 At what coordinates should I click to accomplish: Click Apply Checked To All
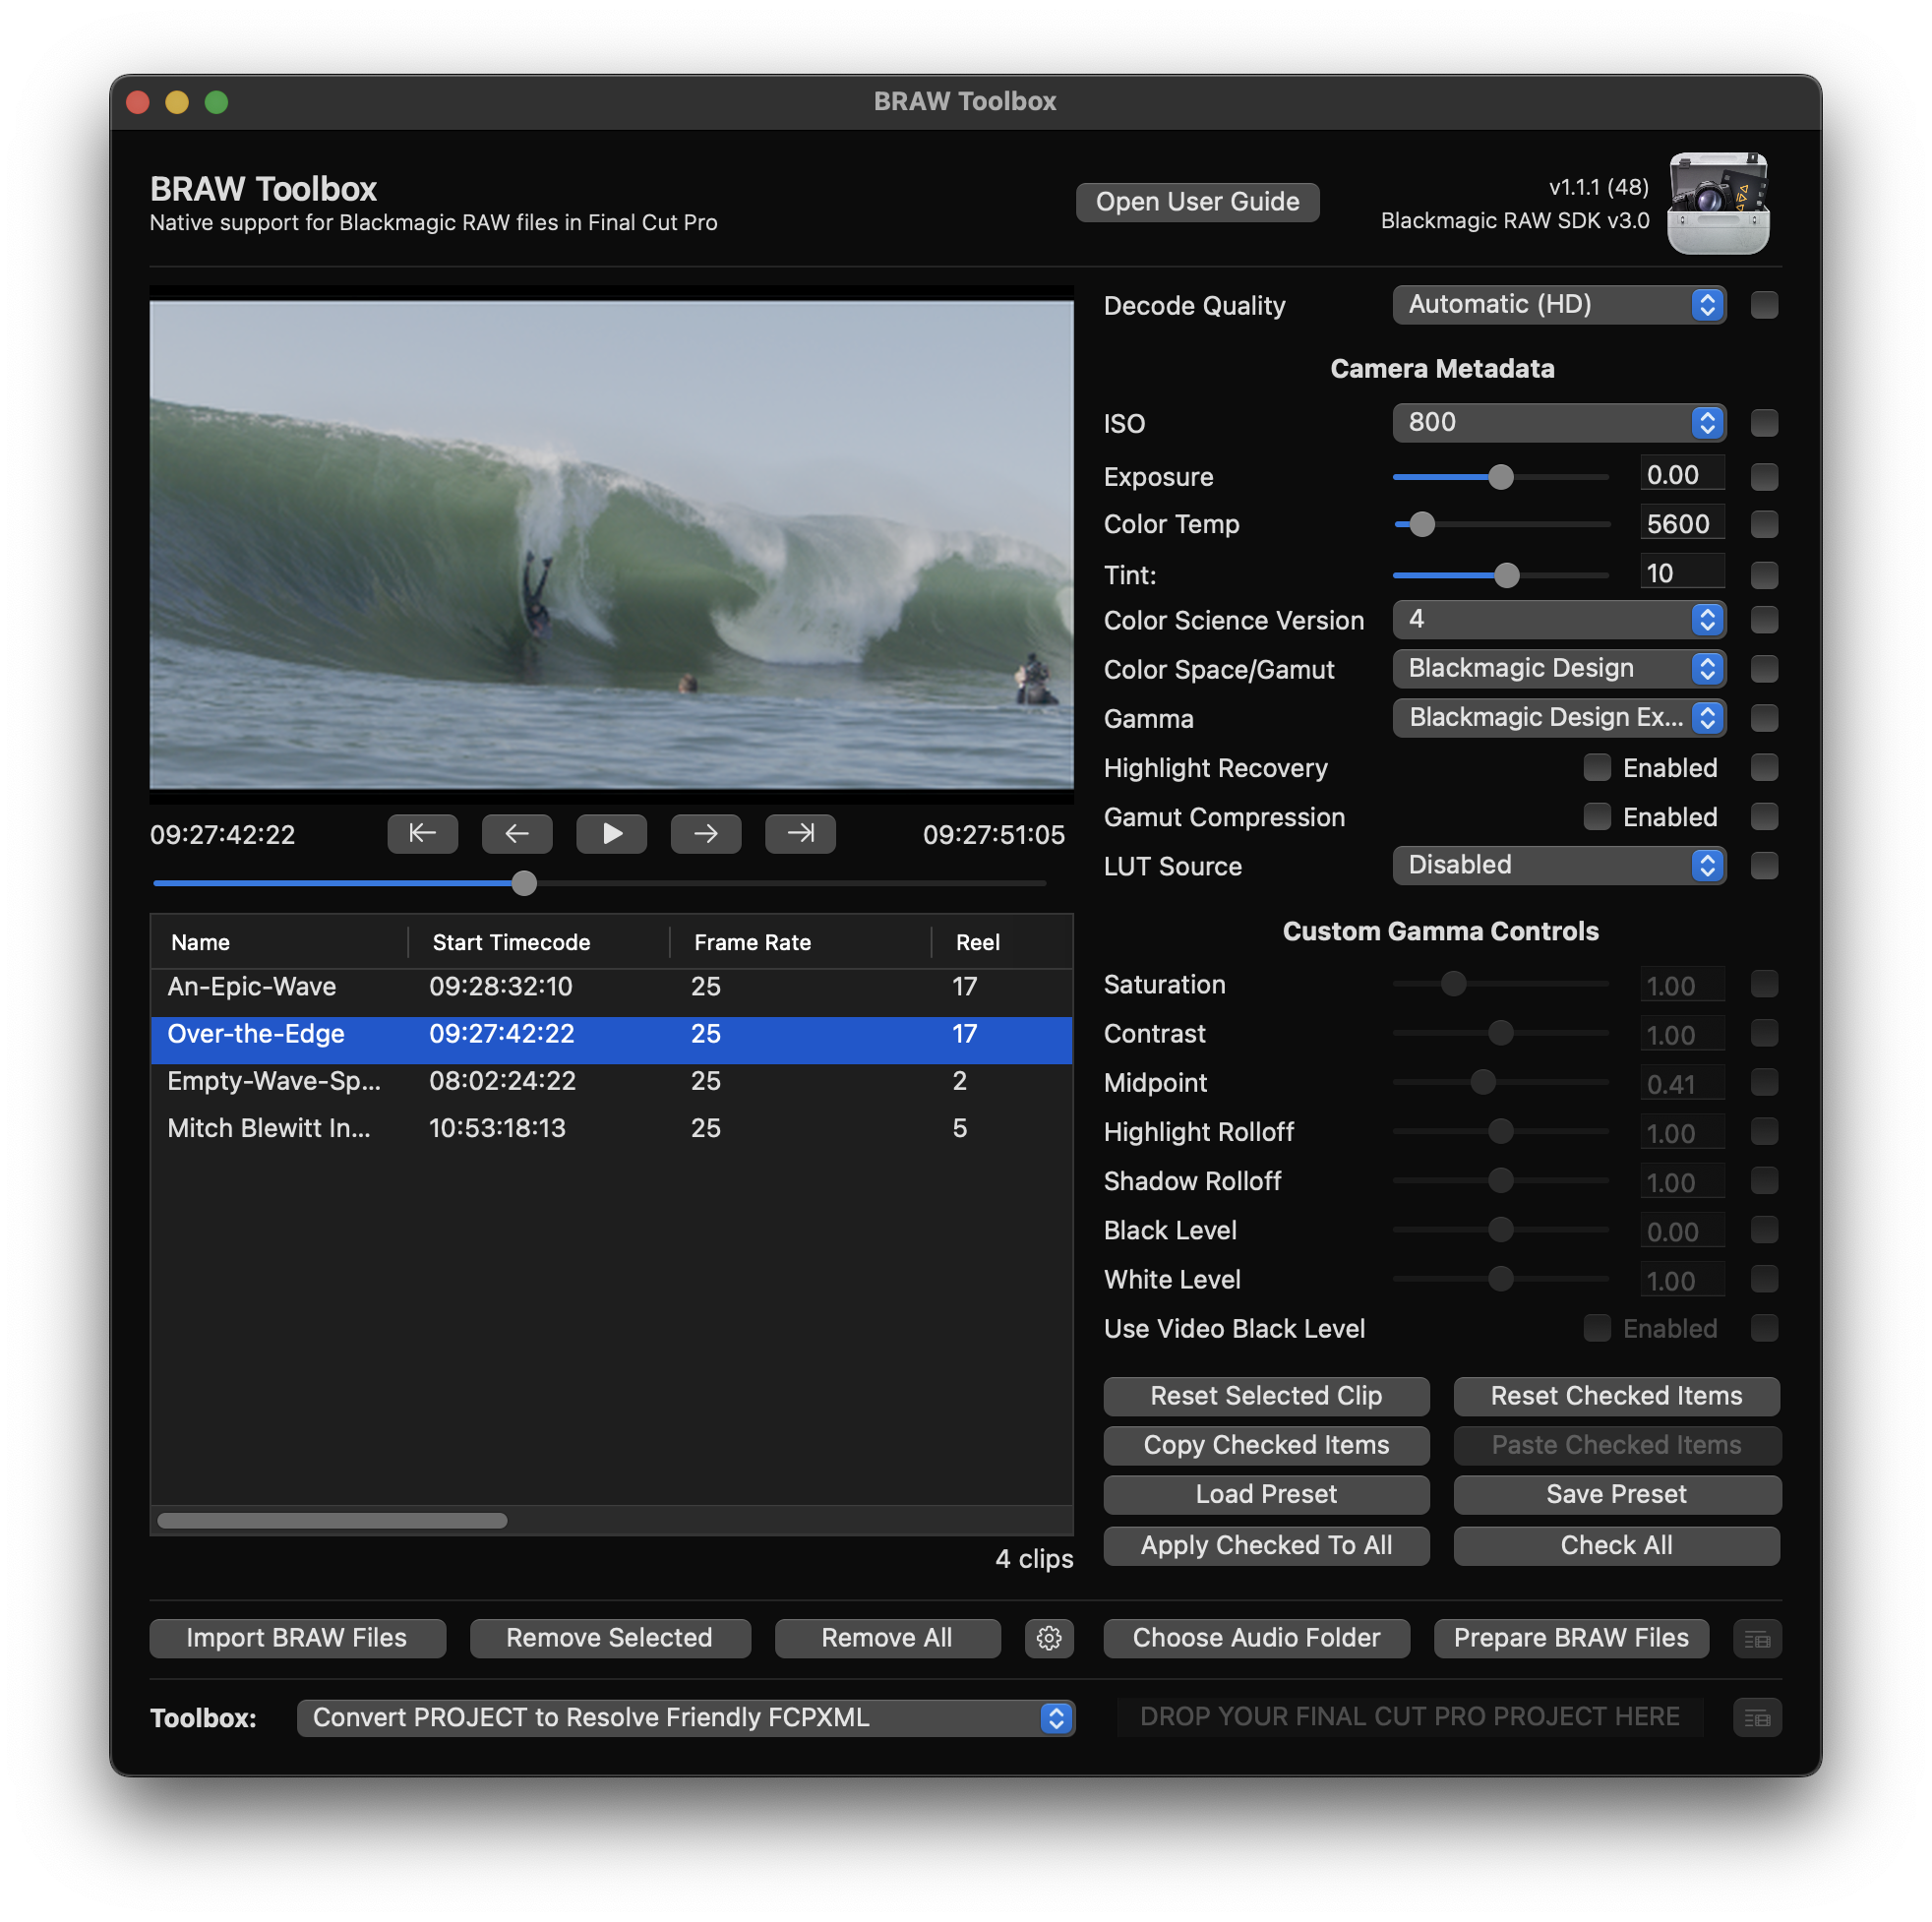[1266, 1545]
